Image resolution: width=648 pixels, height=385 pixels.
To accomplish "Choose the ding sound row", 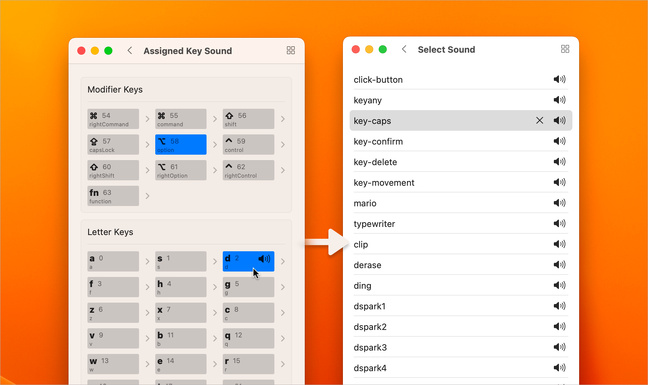I will tap(461, 285).
